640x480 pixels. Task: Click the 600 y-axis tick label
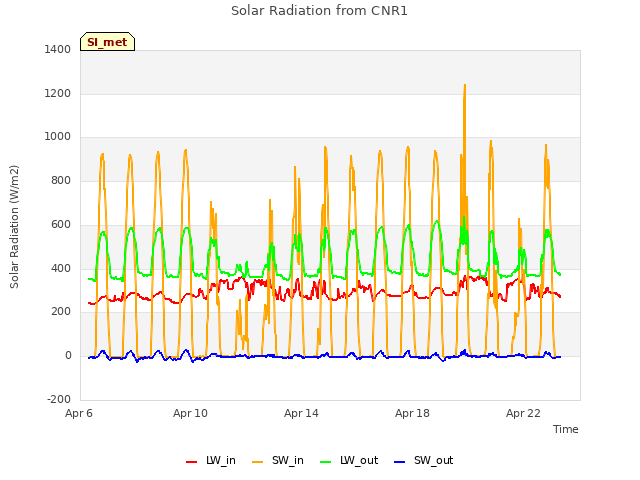tap(61, 224)
